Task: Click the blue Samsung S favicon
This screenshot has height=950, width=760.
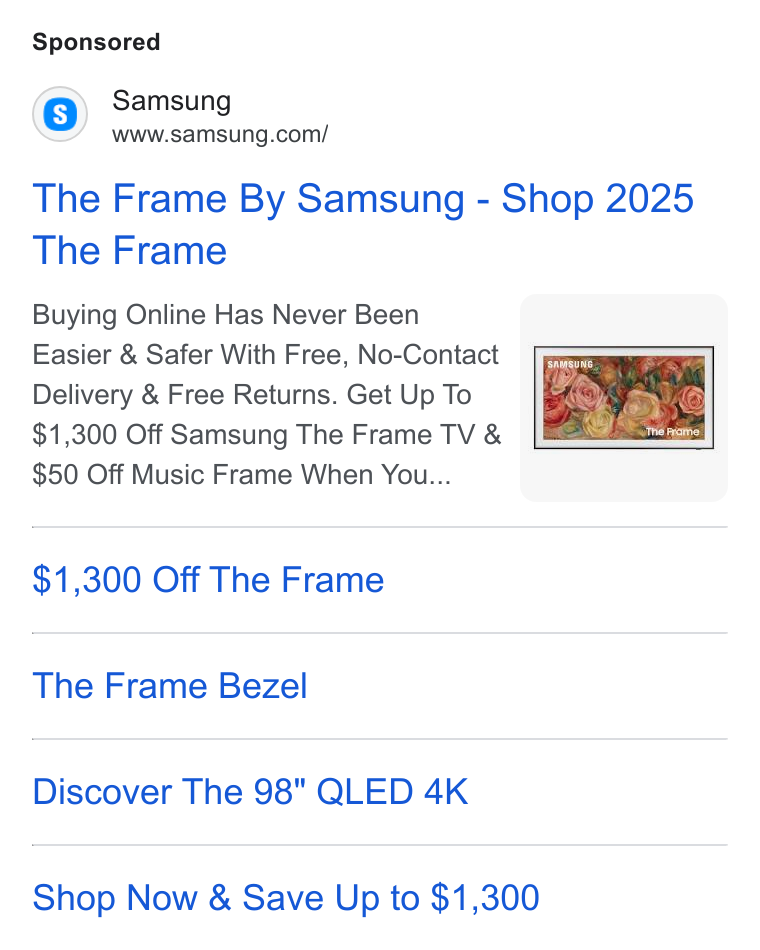Action: [x=60, y=114]
